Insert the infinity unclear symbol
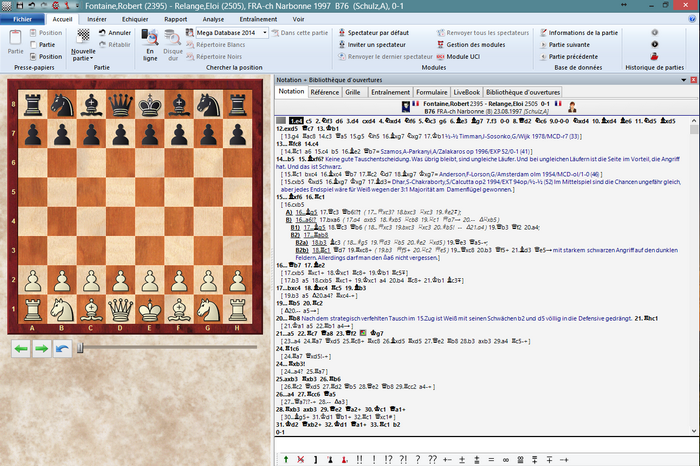Screen dimensions: 700x466 tap(506, 459)
